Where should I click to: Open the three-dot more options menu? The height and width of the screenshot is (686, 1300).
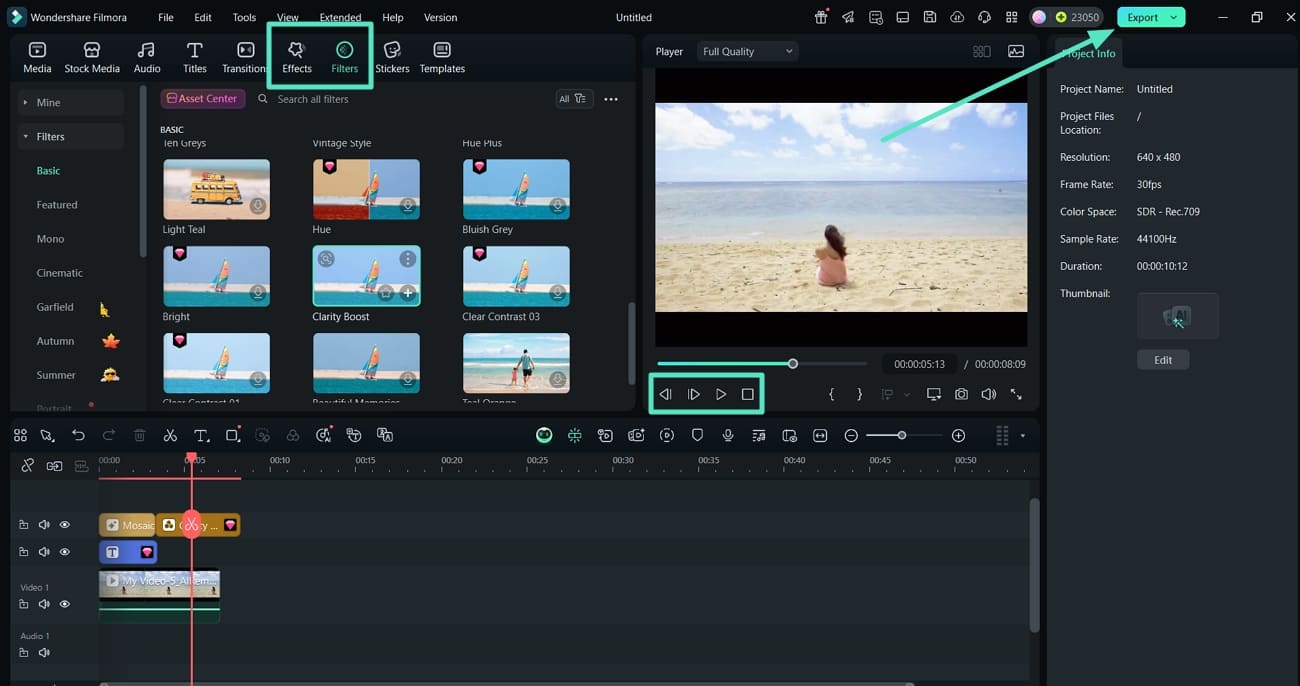(x=611, y=99)
